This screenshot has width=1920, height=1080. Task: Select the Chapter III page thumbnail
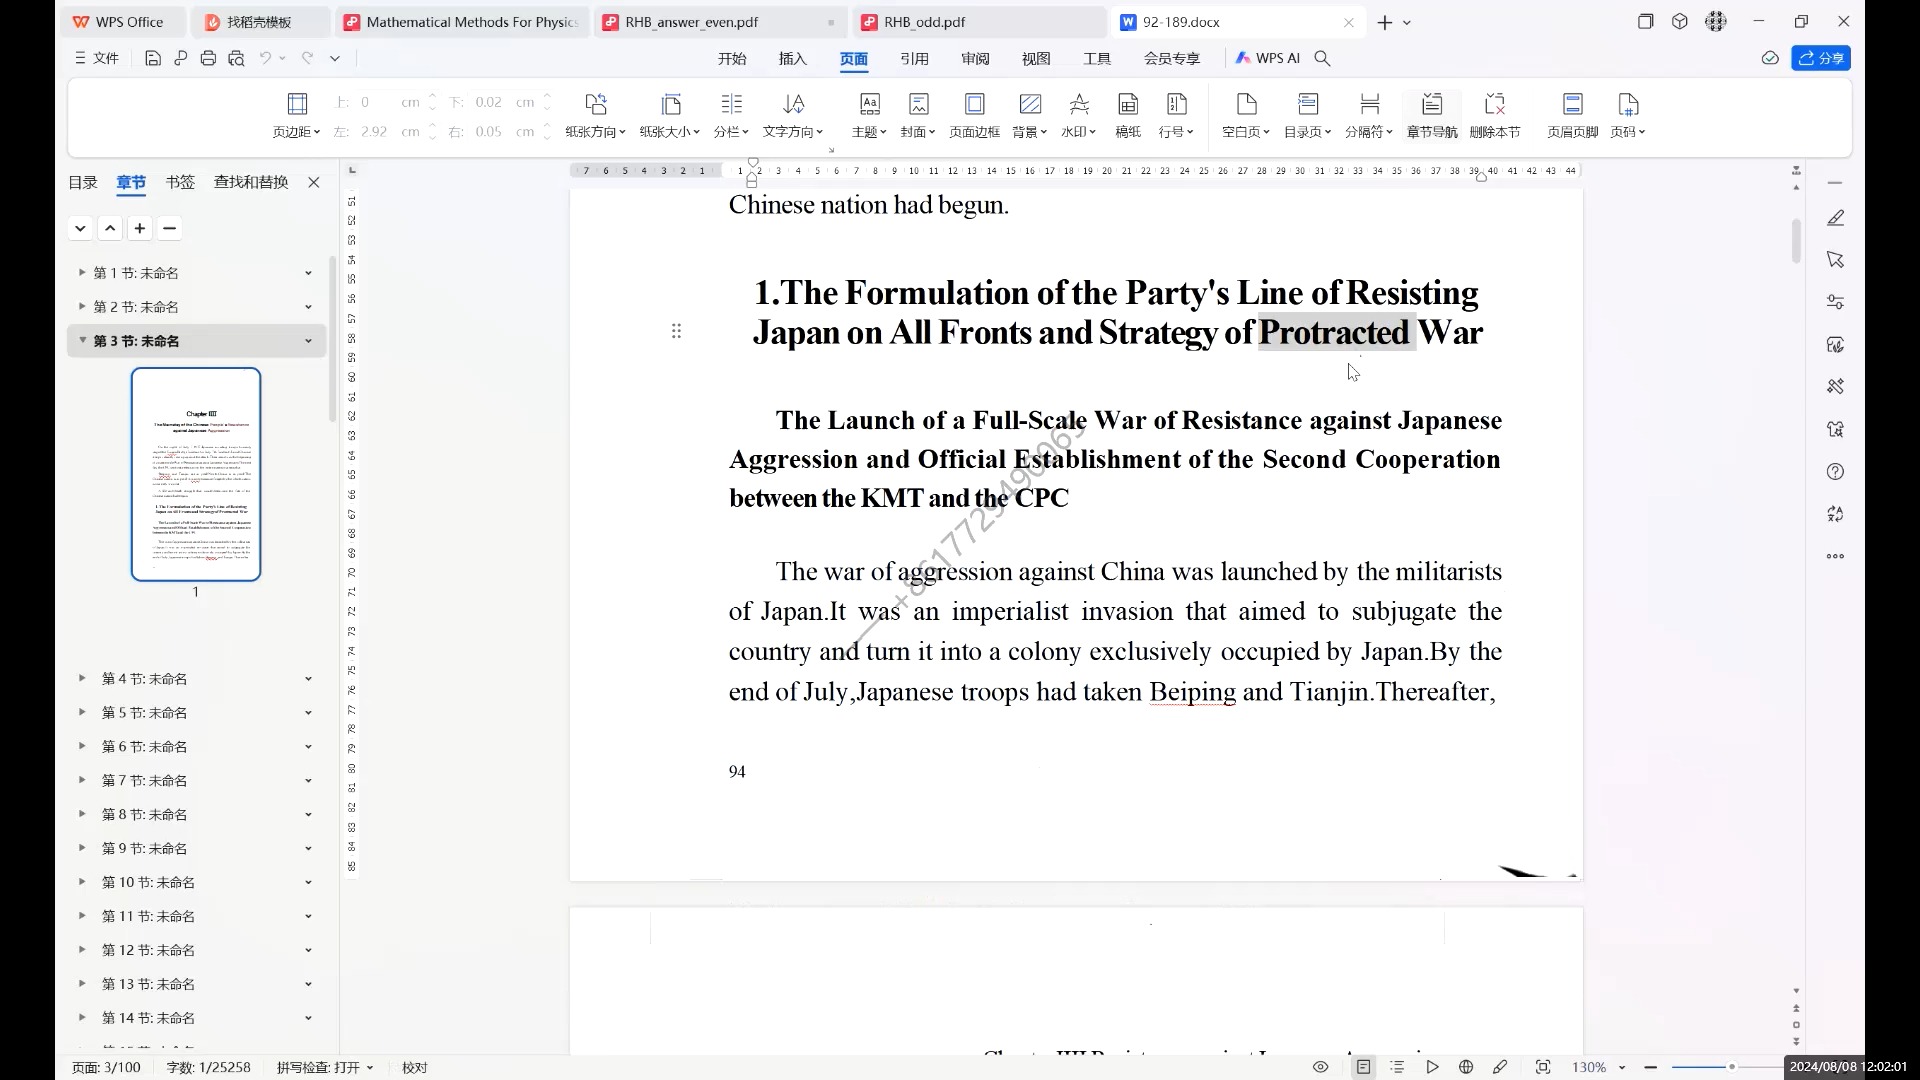click(195, 474)
